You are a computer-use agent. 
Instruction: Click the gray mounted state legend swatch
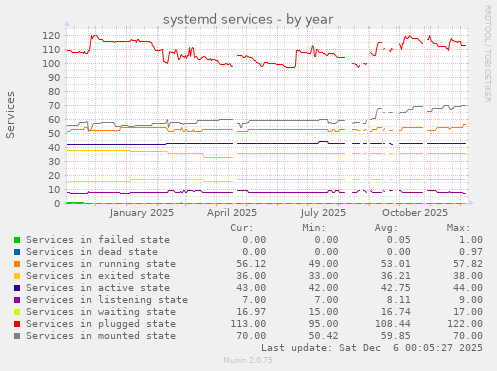17,336
